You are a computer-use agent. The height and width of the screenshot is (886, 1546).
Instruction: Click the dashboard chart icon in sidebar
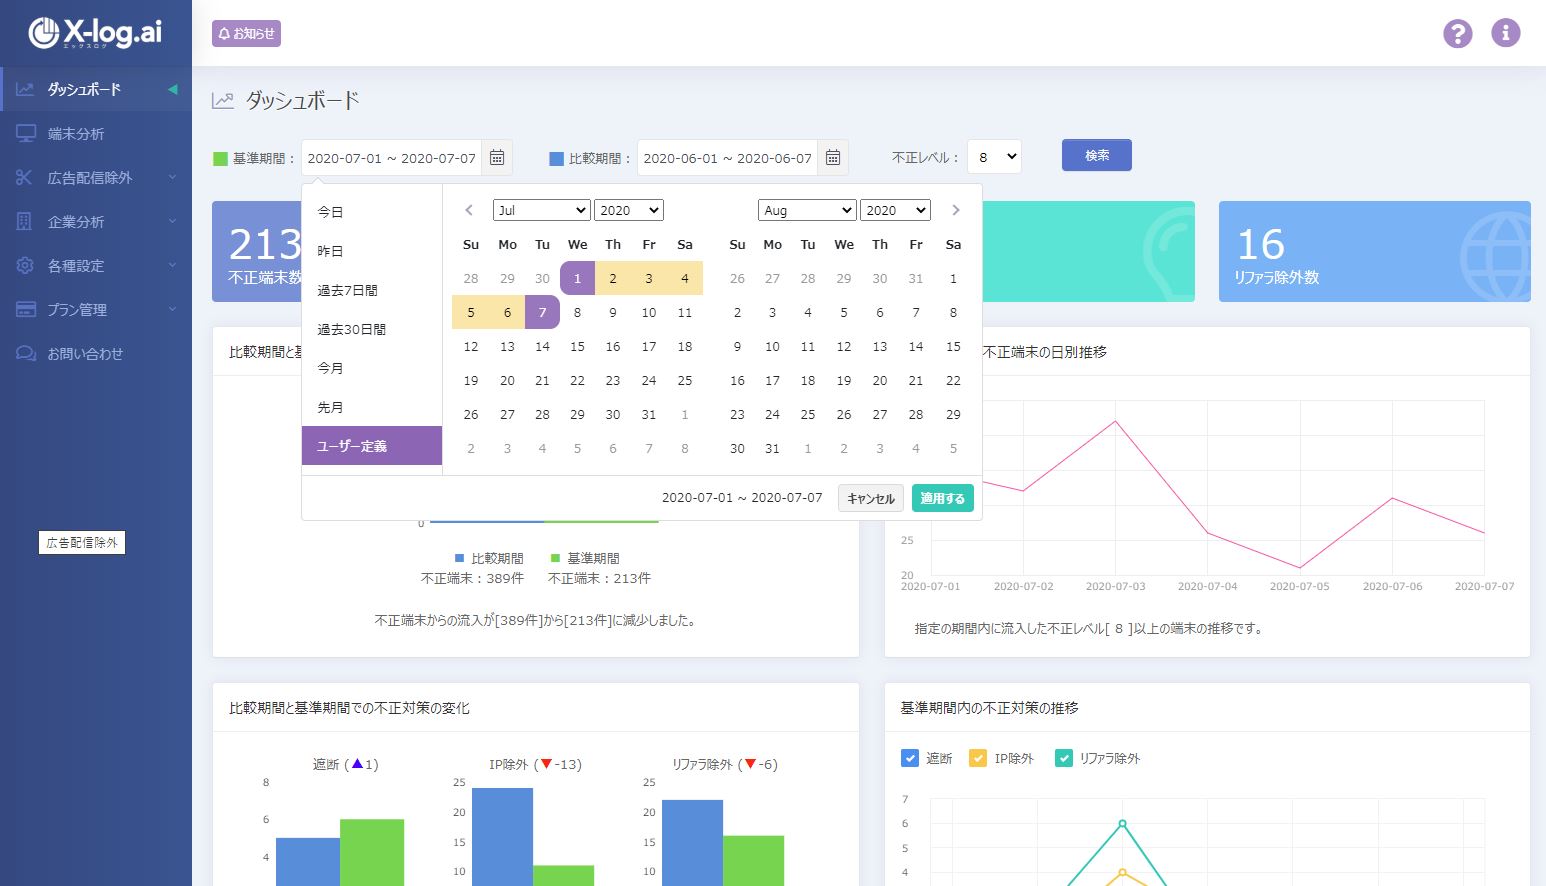[x=25, y=89]
